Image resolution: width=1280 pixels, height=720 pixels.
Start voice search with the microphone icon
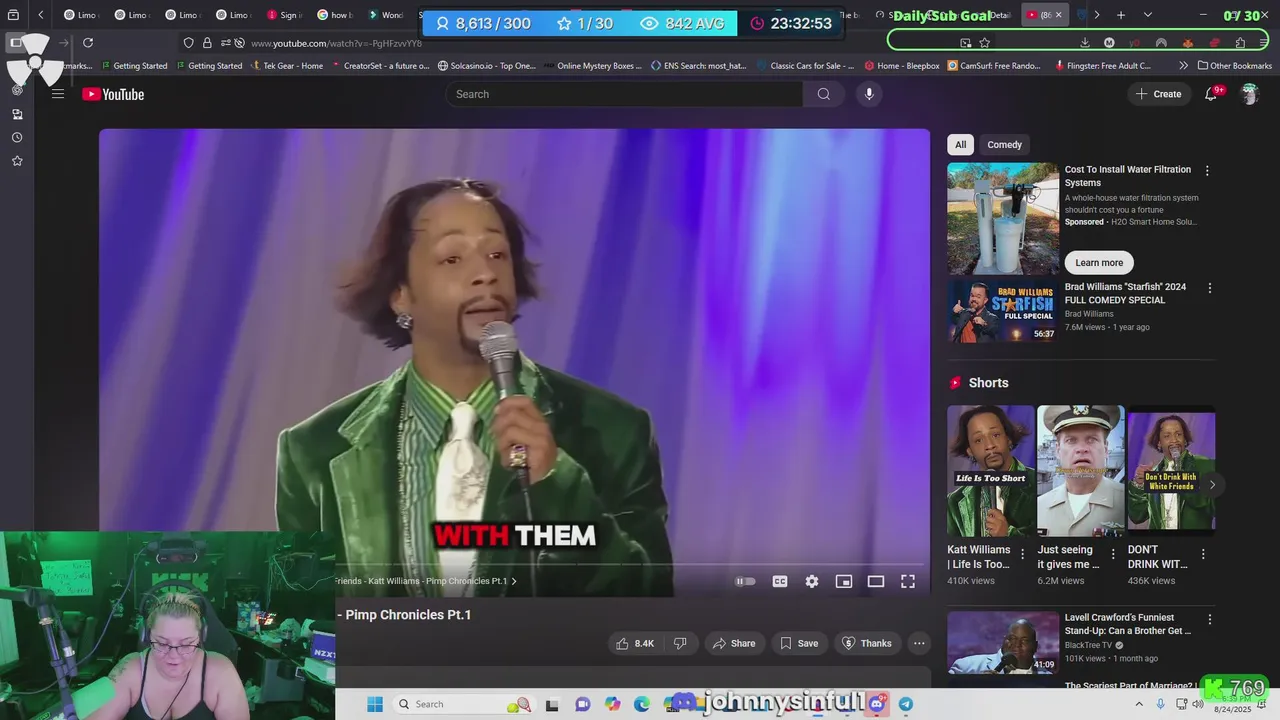pyautogui.click(x=869, y=94)
